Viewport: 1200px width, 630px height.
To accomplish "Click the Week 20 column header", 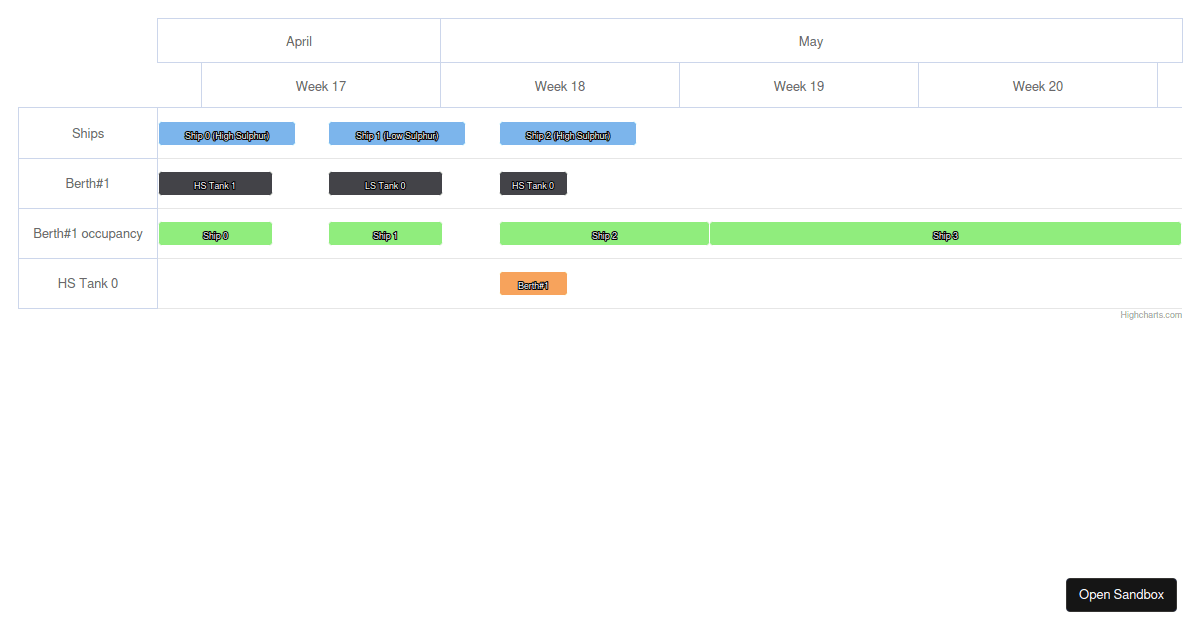I will [1037, 86].
